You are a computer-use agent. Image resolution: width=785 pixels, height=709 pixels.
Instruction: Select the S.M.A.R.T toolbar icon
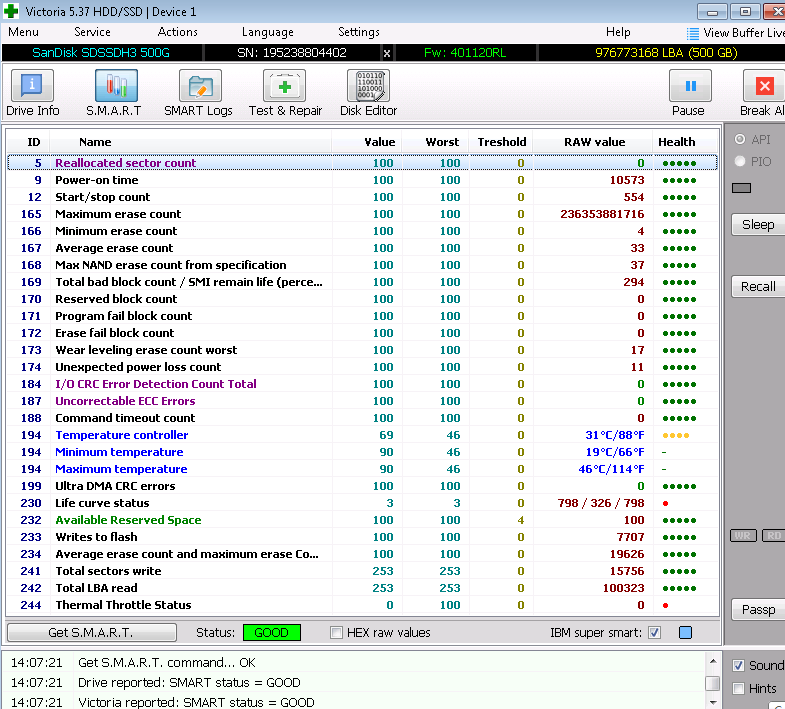[116, 85]
